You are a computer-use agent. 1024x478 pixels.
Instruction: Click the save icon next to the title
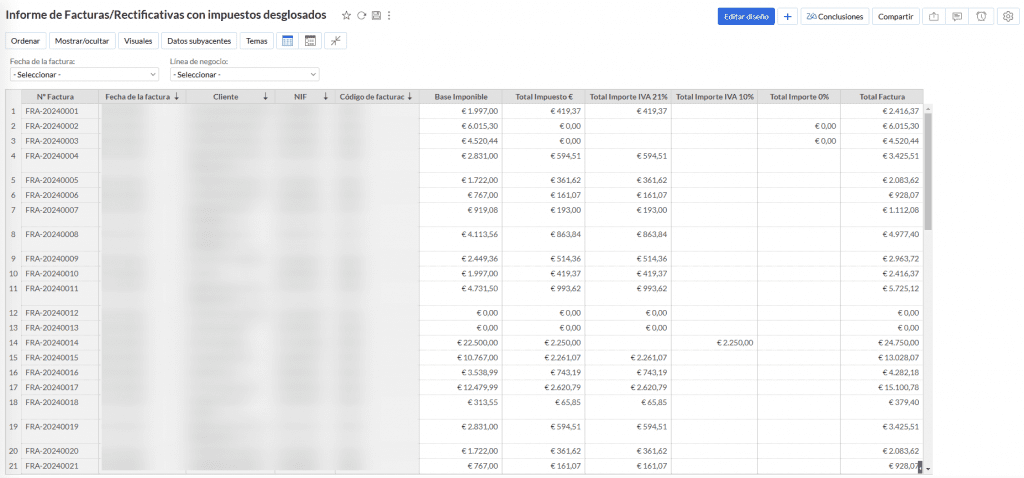pyautogui.click(x=375, y=16)
